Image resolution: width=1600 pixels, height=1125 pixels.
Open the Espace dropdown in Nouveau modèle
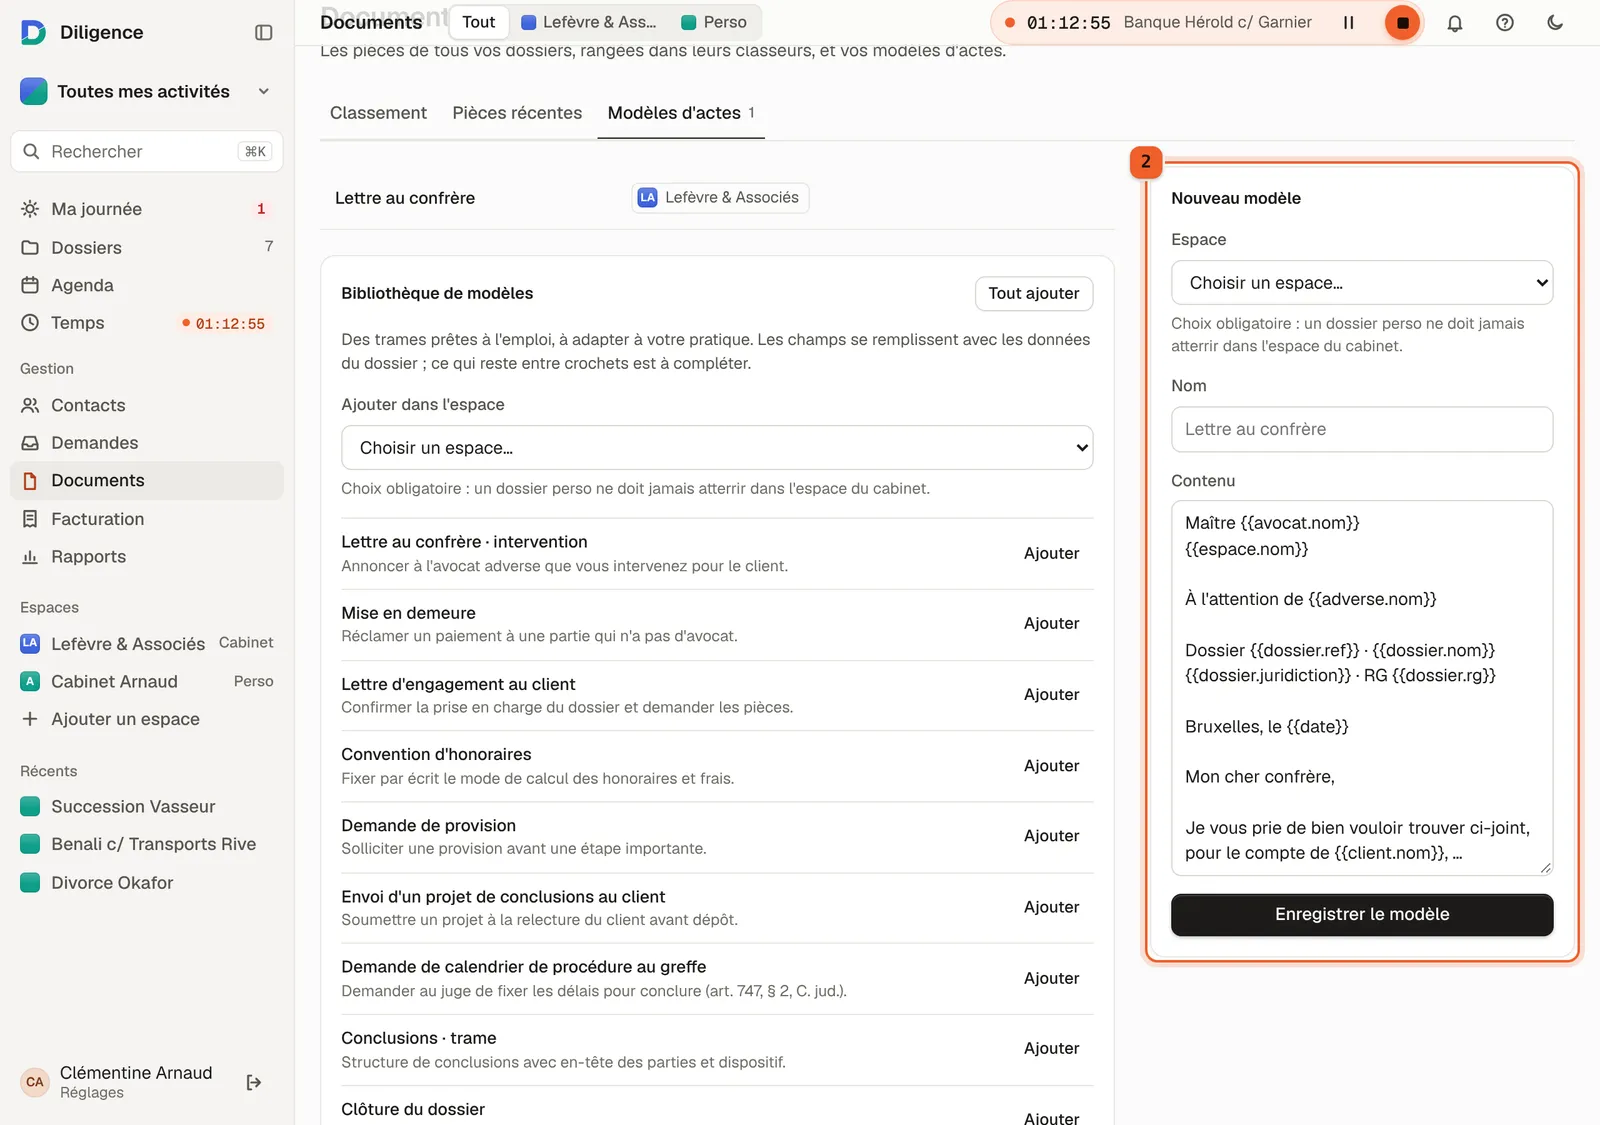1362,283
